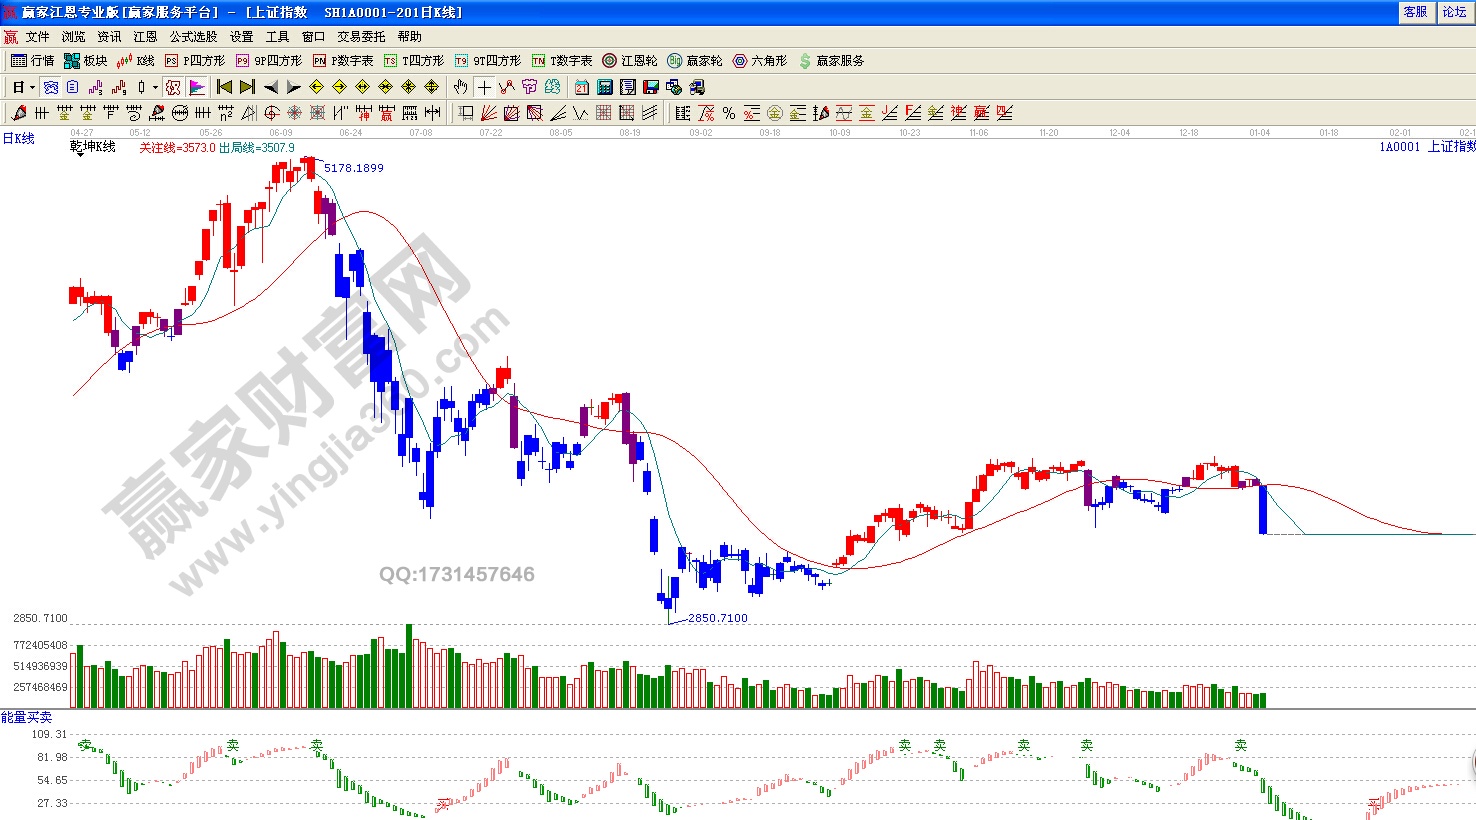Open the calculator icon in toolbar
This screenshot has height=820, width=1476.
tap(605, 87)
